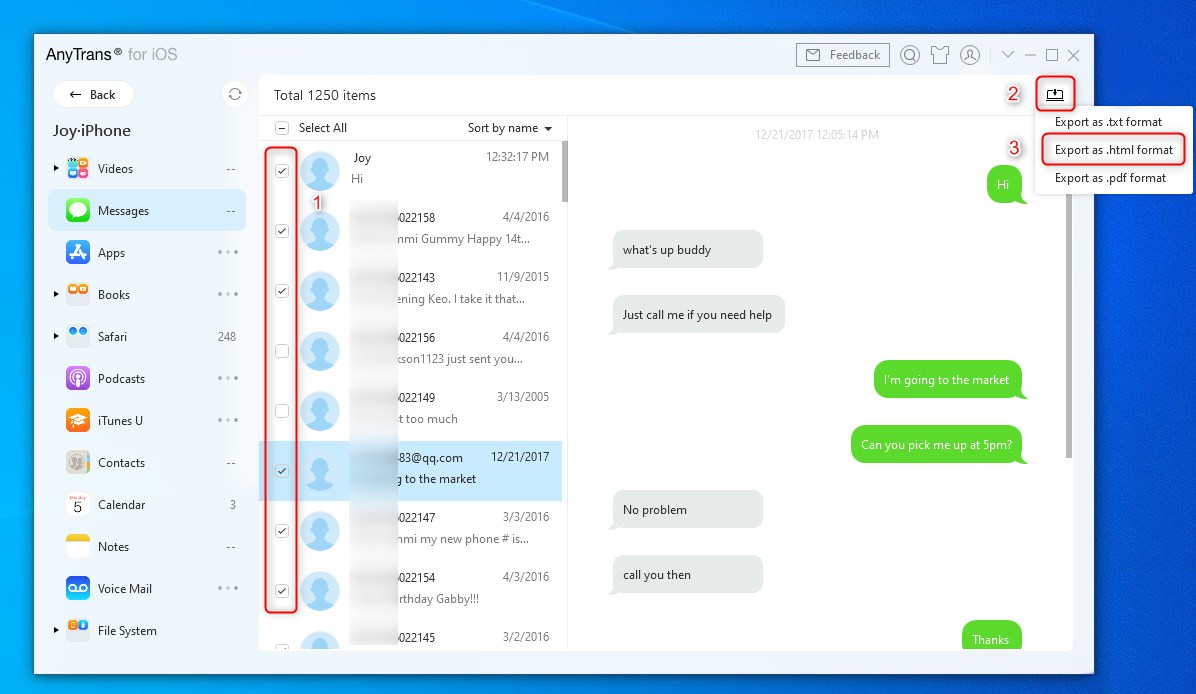Refresh the device data

pos(234,93)
